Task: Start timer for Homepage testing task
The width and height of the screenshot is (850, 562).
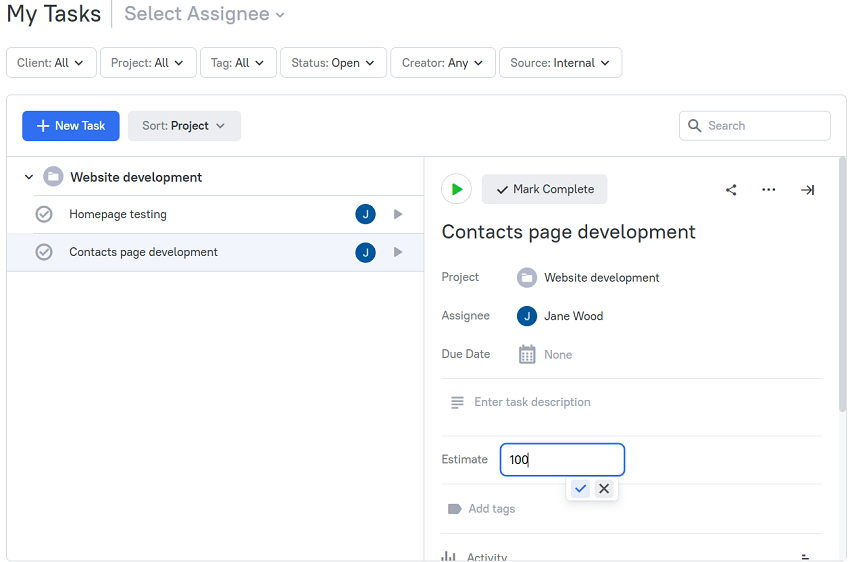Action: (x=398, y=214)
